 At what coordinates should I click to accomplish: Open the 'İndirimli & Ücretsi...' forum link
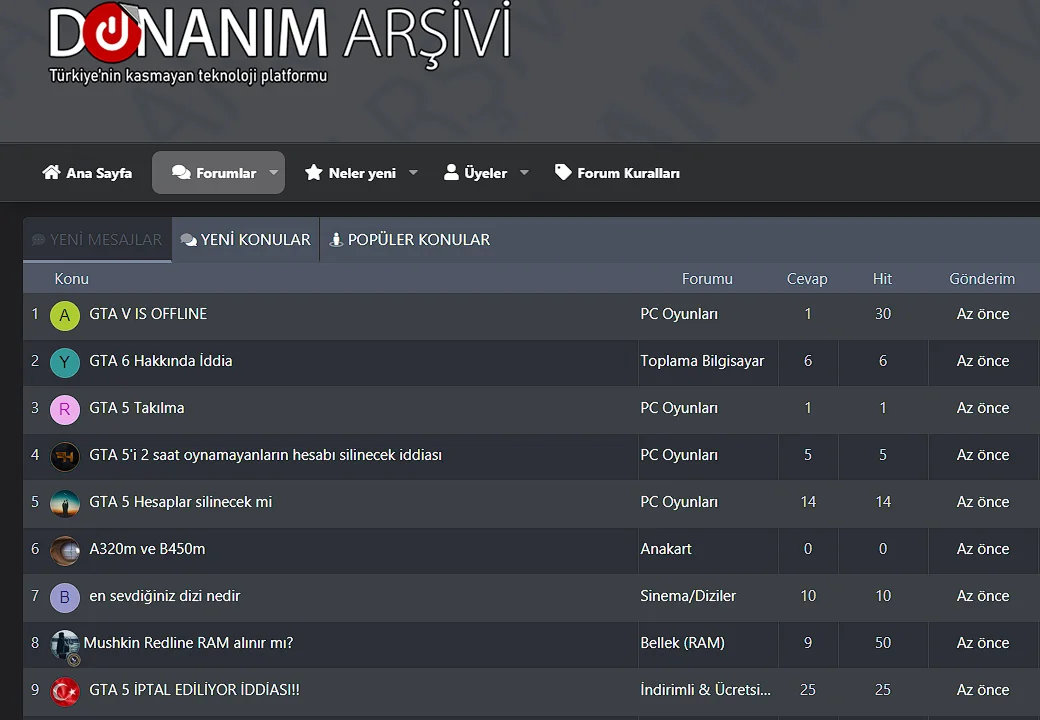[705, 690]
